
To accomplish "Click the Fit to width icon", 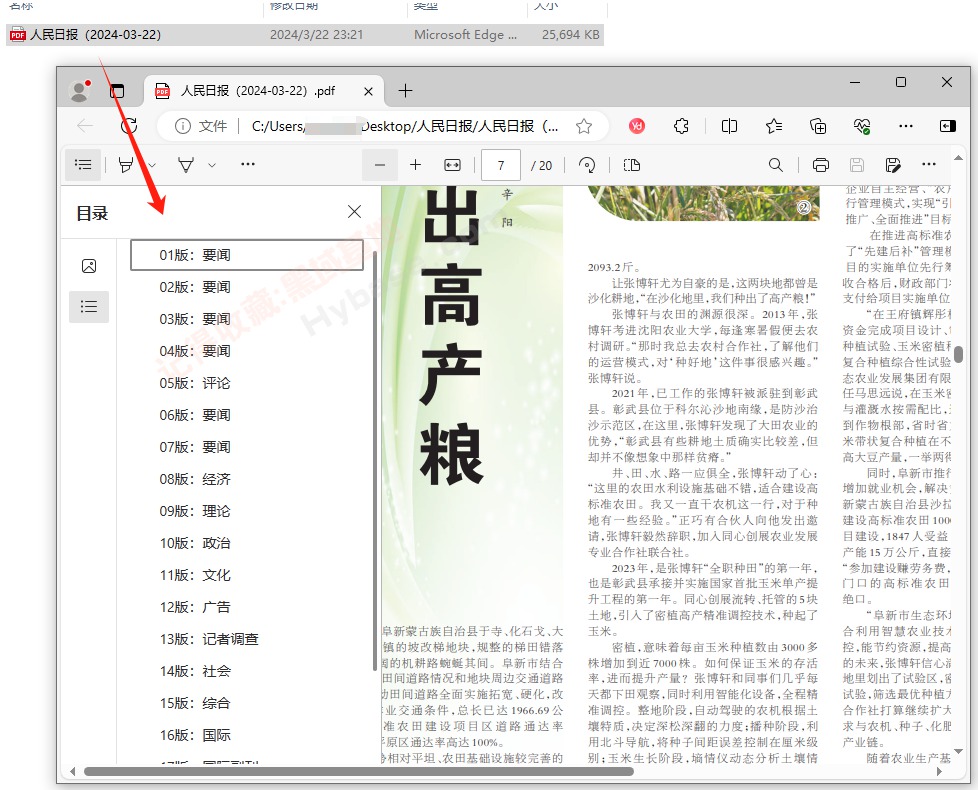I will [452, 165].
